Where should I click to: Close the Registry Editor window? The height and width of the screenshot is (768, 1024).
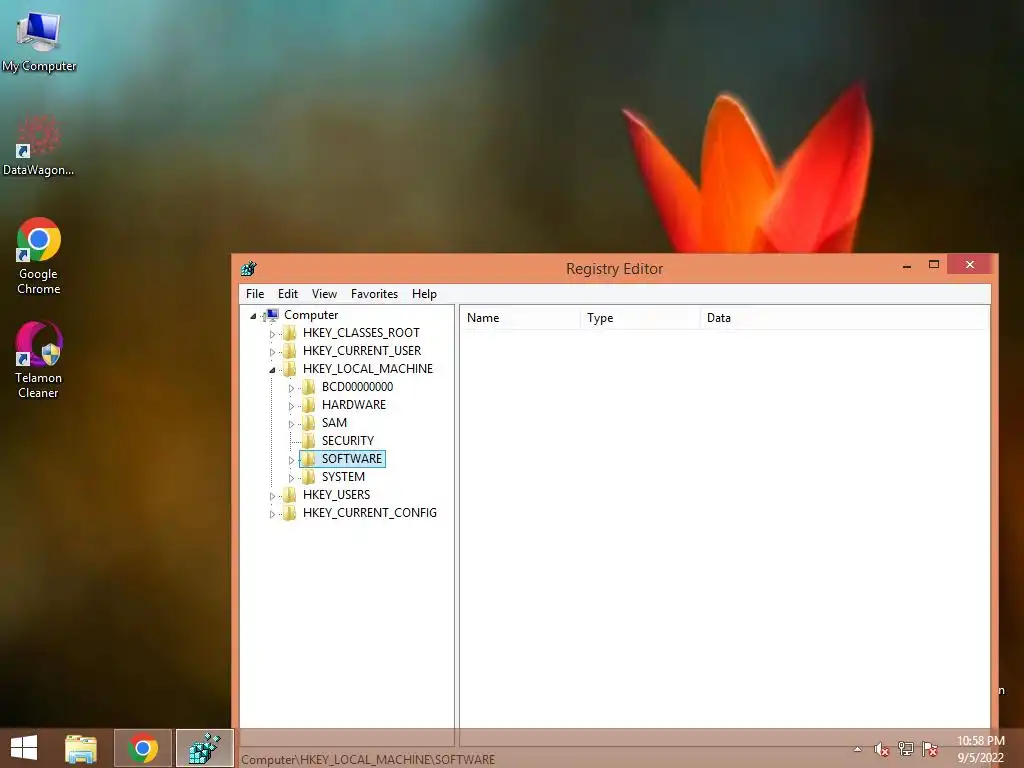[970, 264]
